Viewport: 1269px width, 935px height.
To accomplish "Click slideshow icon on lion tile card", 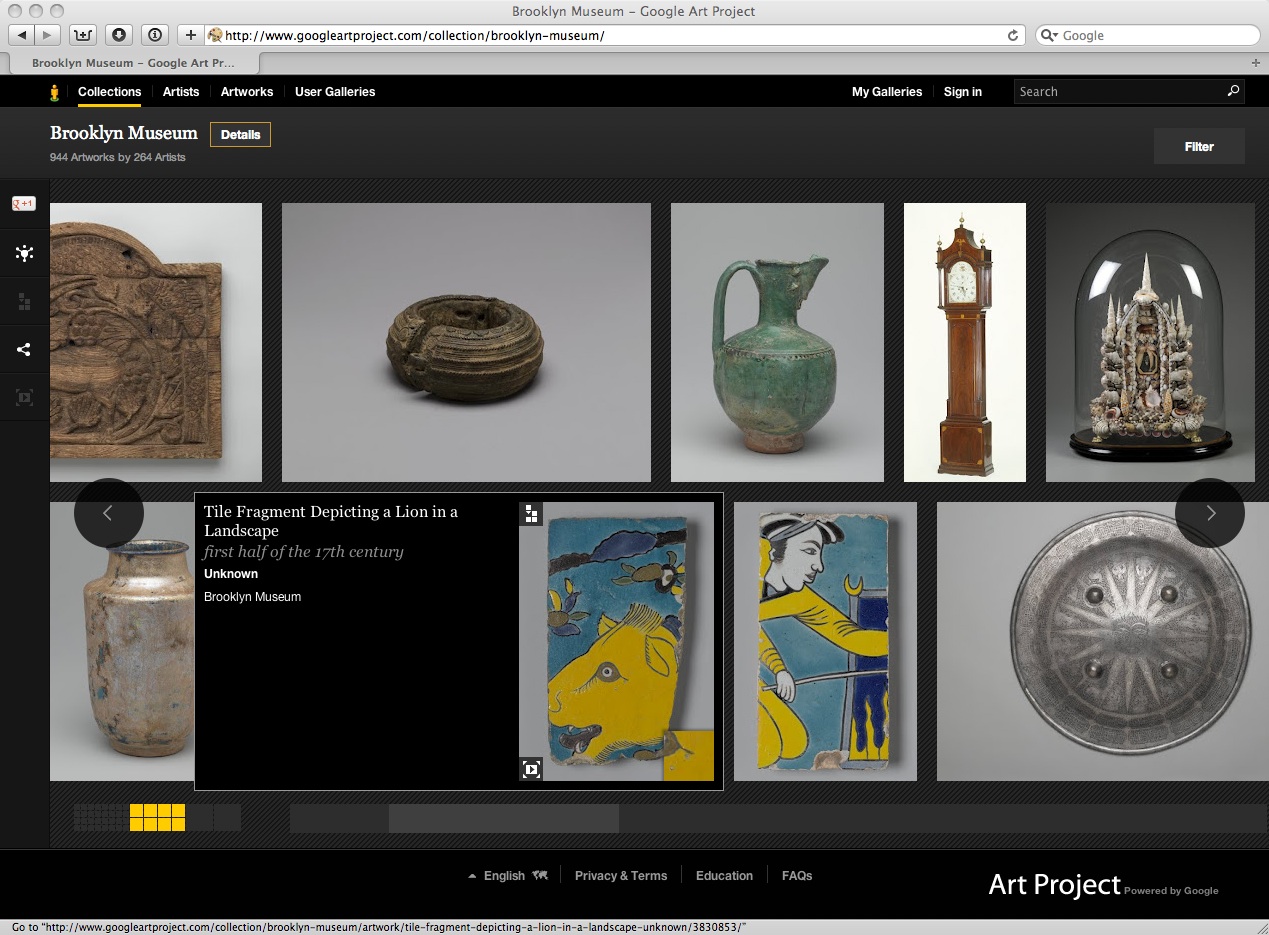I will (x=531, y=768).
